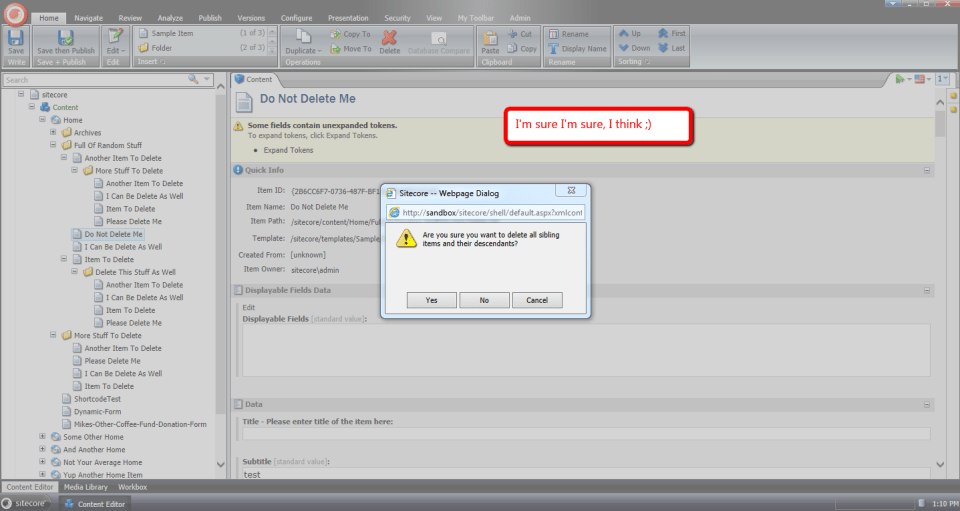
Task: Click the Copy command in Clipboard
Action: [x=522, y=49]
